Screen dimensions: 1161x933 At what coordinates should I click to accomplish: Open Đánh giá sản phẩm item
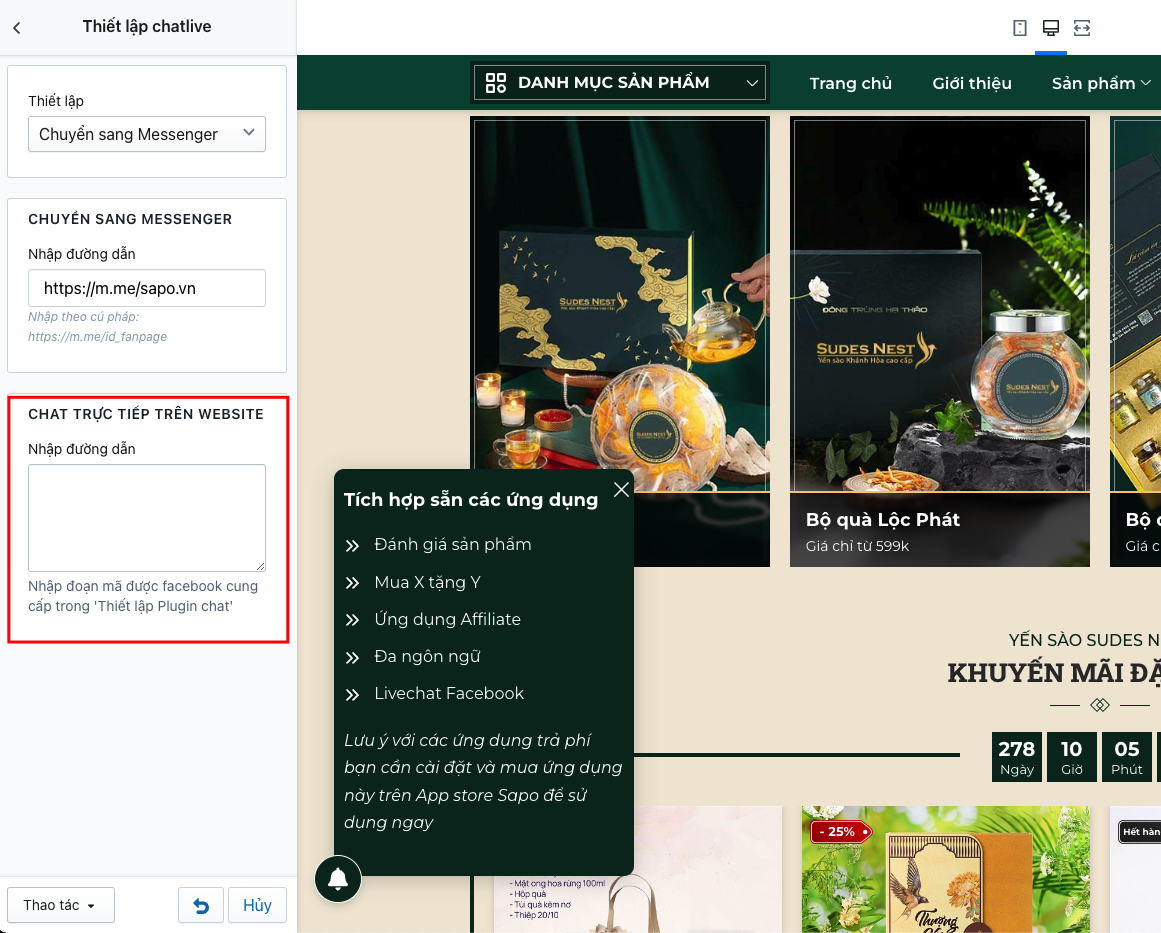(452, 544)
